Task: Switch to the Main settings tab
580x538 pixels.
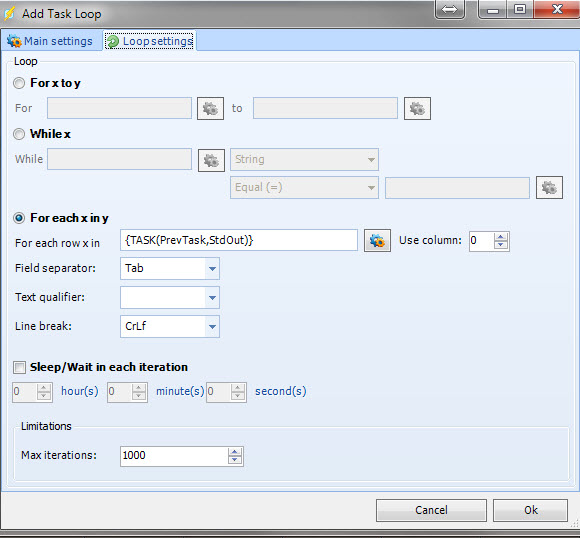Action: coord(51,41)
